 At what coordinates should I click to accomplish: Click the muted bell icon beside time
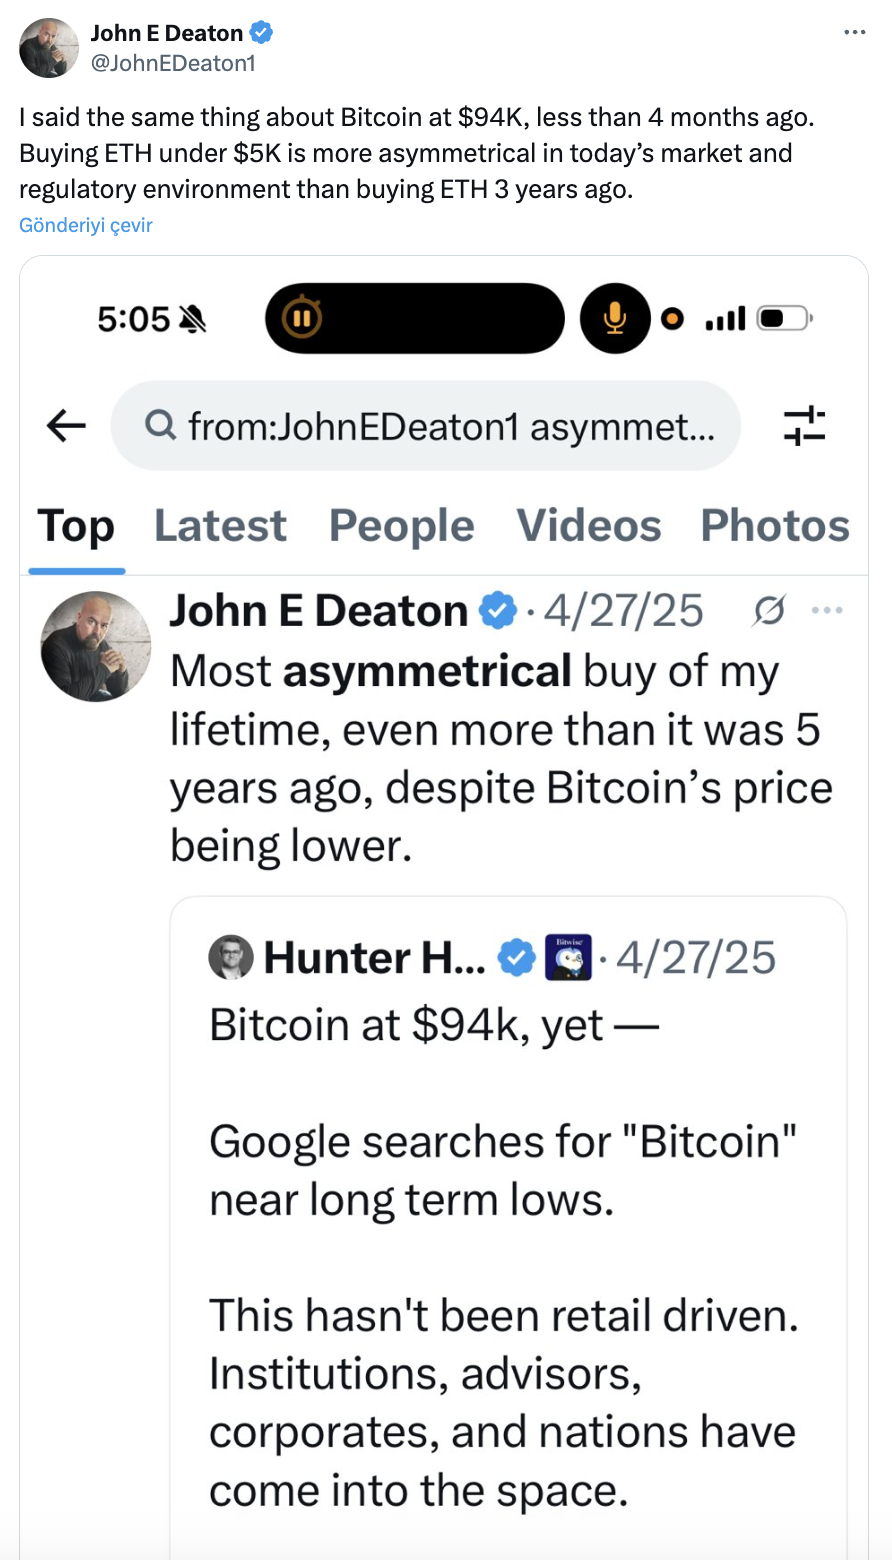click(x=191, y=319)
